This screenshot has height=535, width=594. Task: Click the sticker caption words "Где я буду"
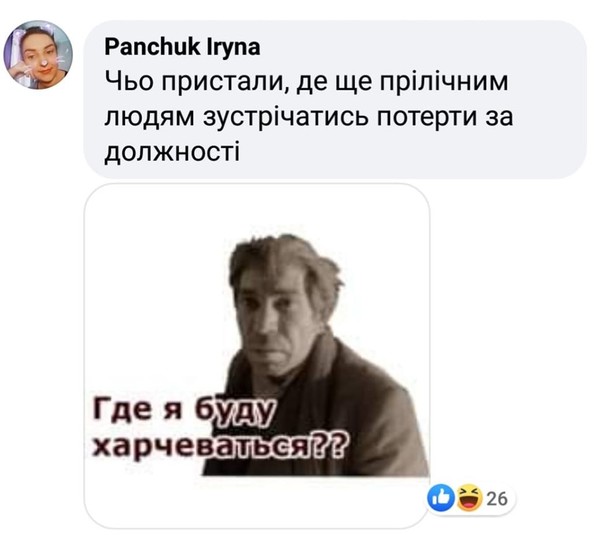pyautogui.click(x=183, y=412)
